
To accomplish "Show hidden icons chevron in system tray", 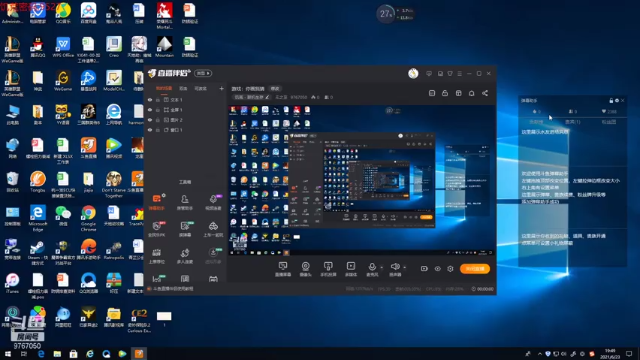I will click(x=540, y=354).
